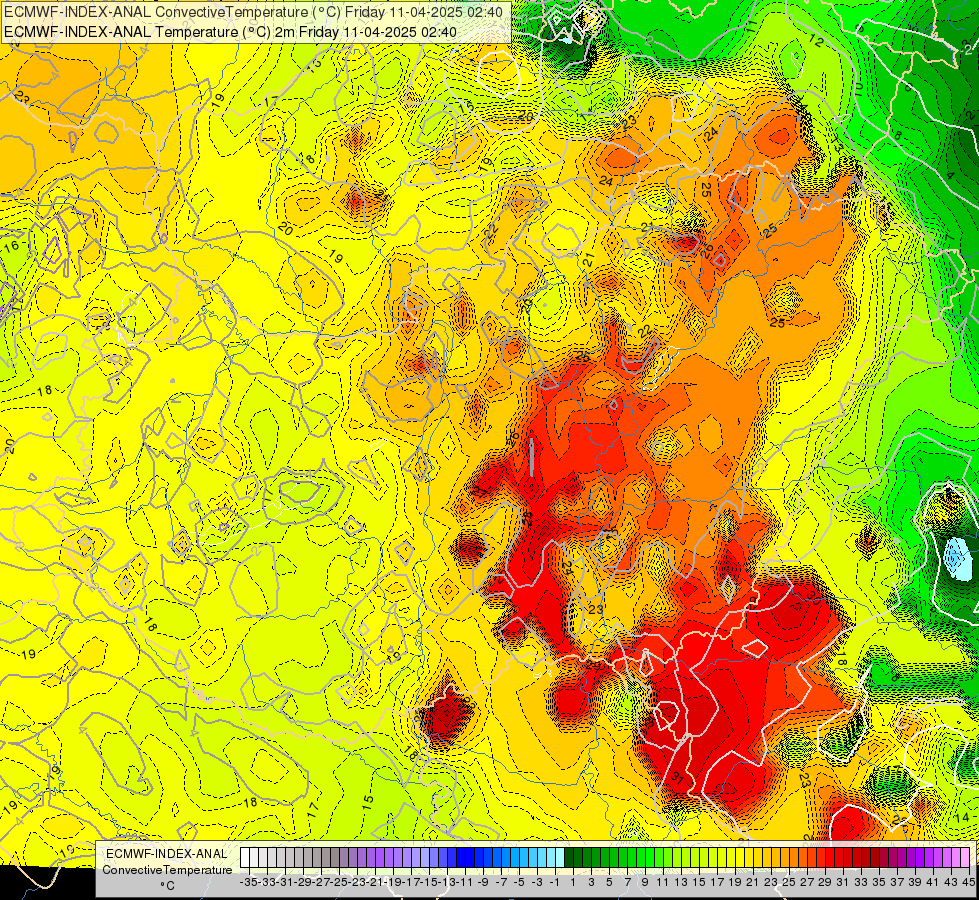Click the legend scale value 35
This screenshot has height=900, width=979.
point(879,883)
